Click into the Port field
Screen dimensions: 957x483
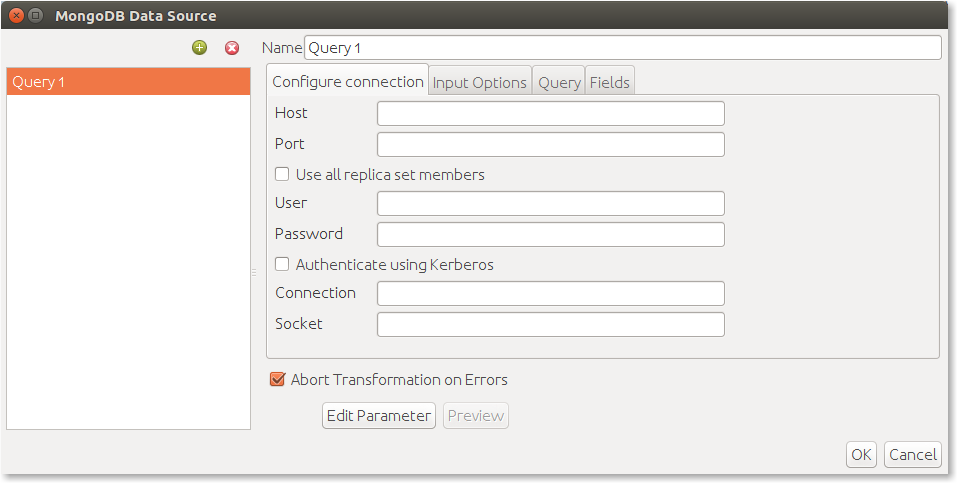(551, 145)
